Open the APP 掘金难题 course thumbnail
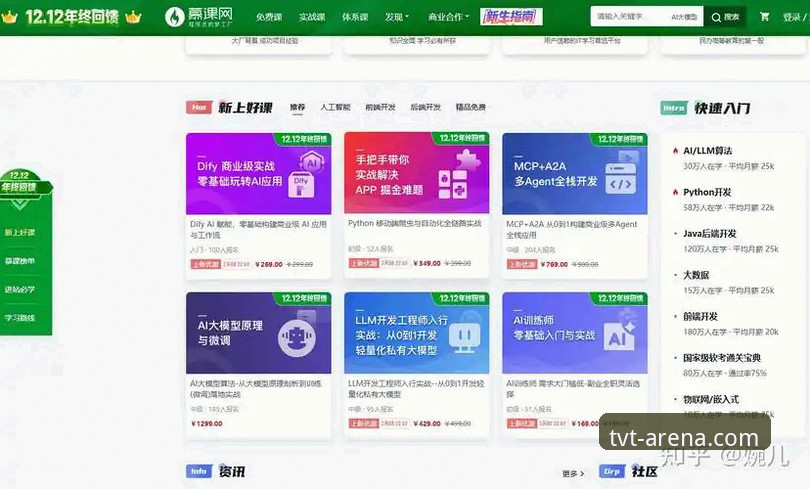Screen dimensions: 810x489 click(416, 173)
